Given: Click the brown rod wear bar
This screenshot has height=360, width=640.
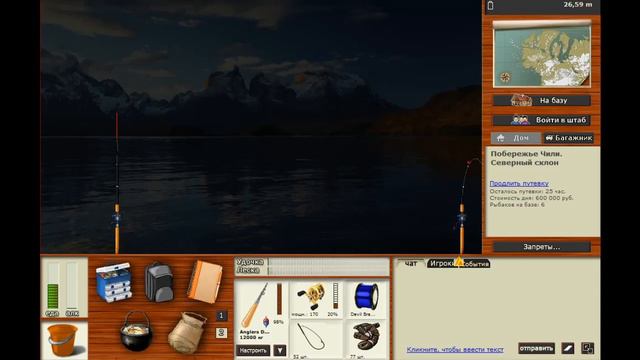Looking at the screenshot, I should 279,299.
